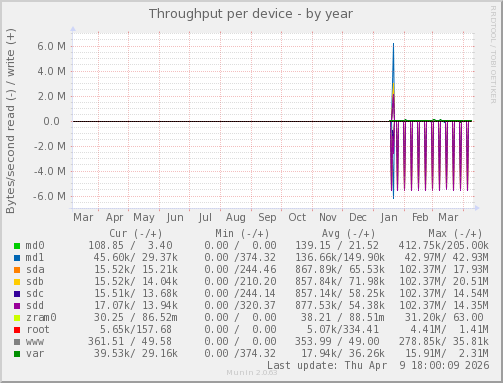The height and width of the screenshot is (383, 503).
Task: Click the 'May' x-axis month label
Action: [x=144, y=218]
